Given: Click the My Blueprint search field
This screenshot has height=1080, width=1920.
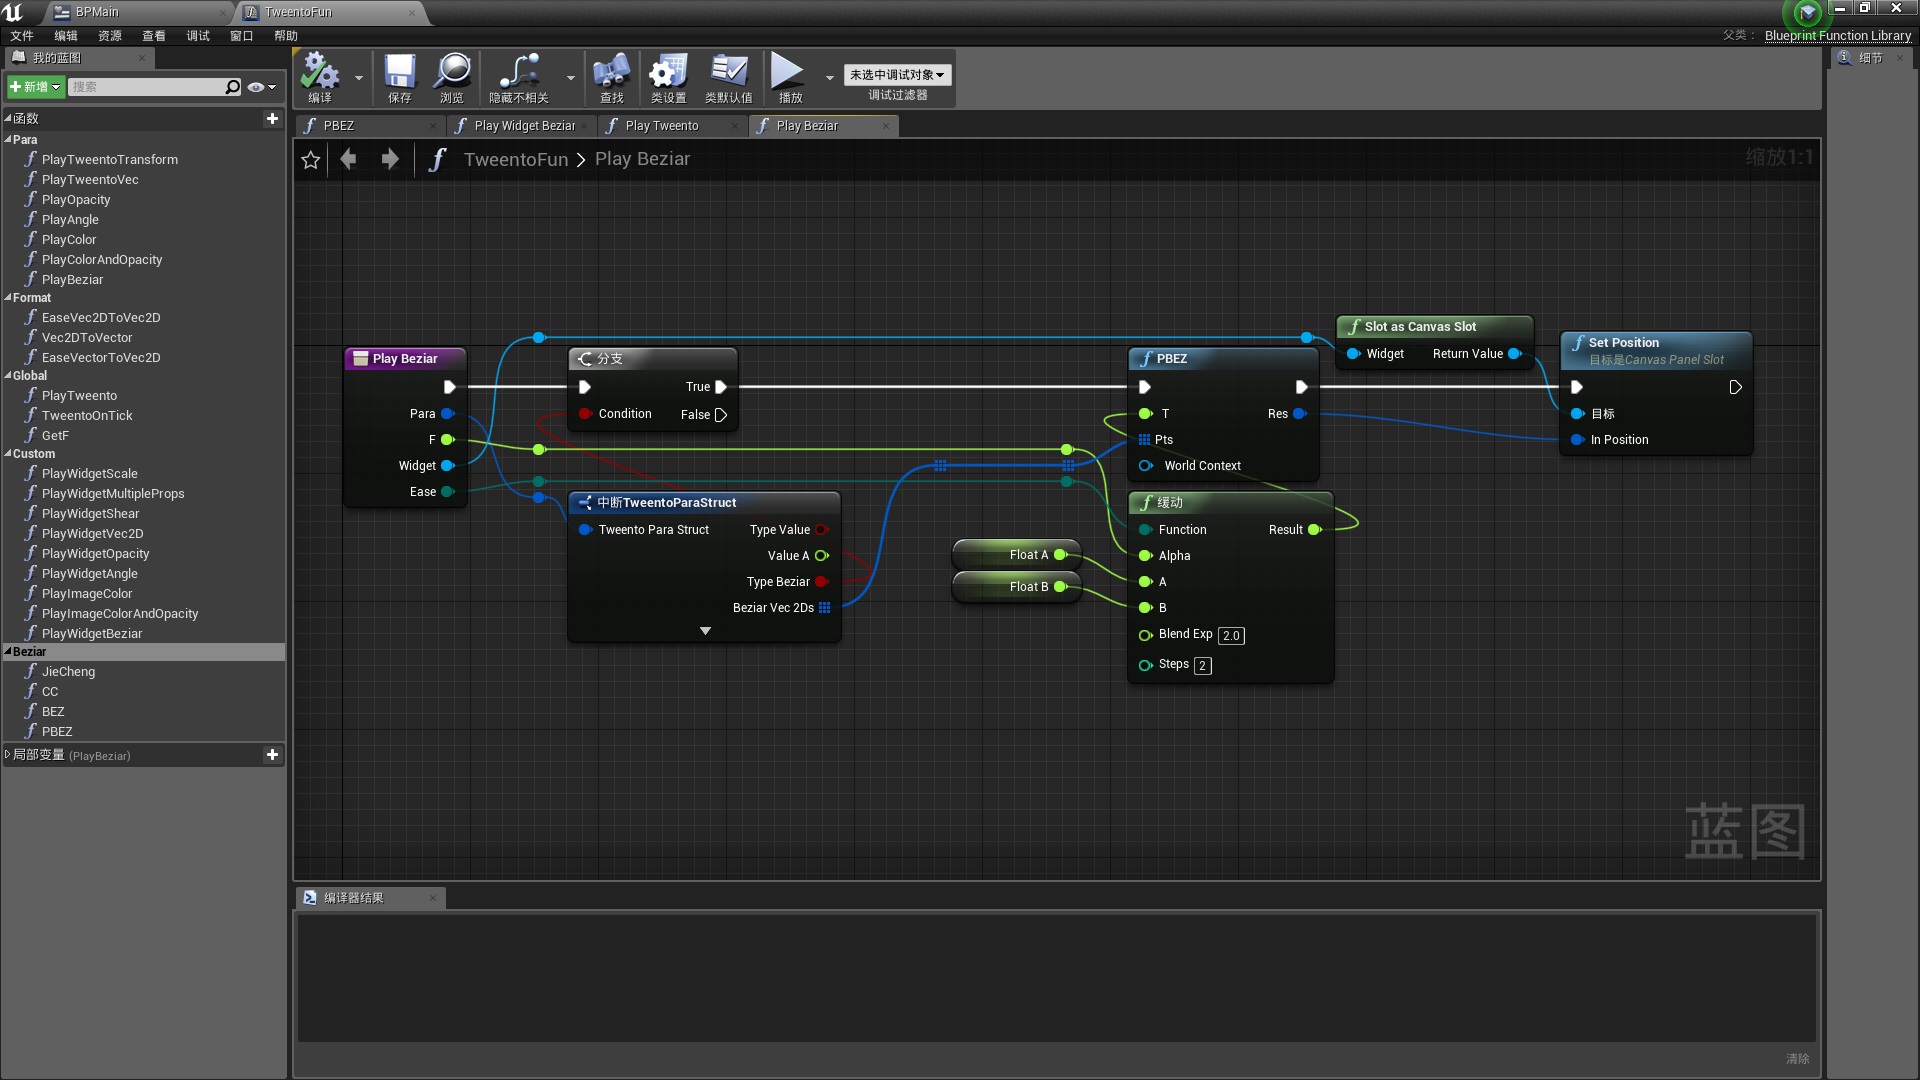Looking at the screenshot, I should [x=147, y=87].
